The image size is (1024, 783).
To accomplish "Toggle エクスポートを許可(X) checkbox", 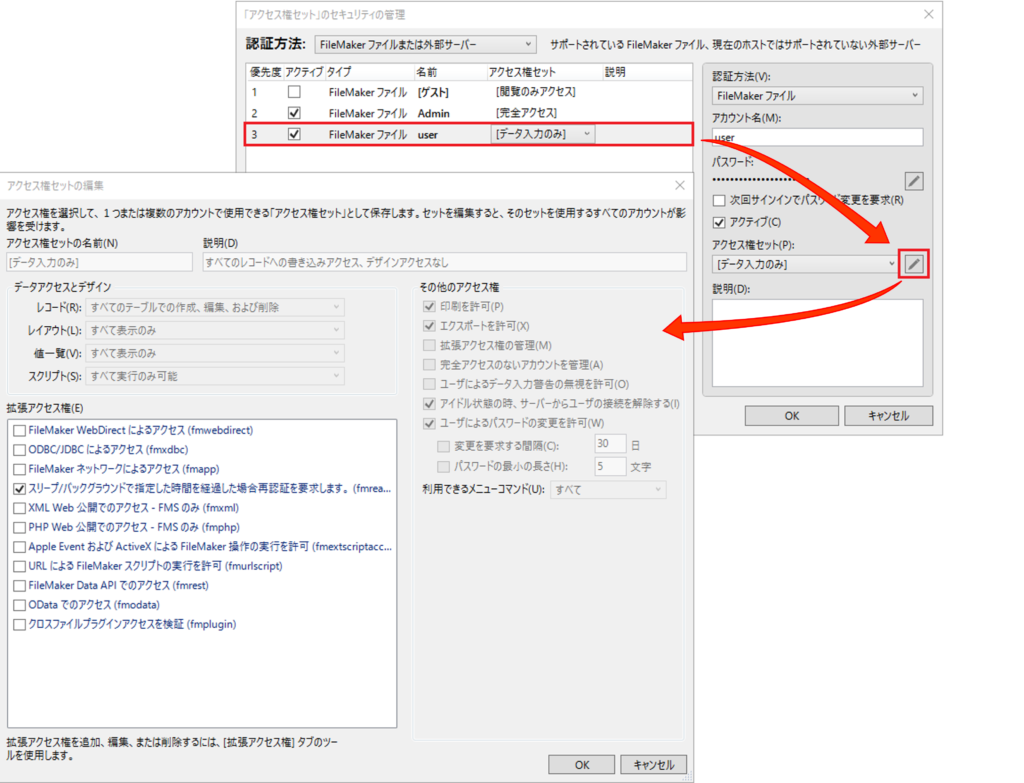I will [x=429, y=326].
